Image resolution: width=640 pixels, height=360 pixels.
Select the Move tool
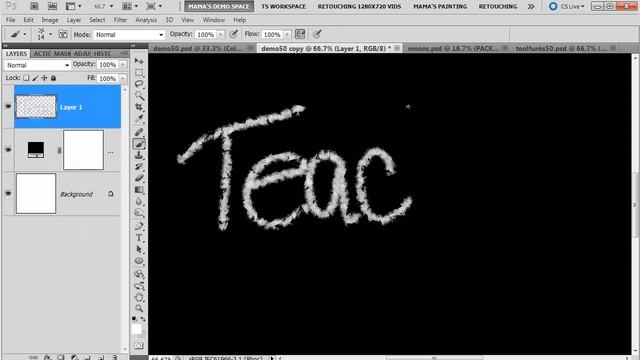pyautogui.click(x=139, y=61)
